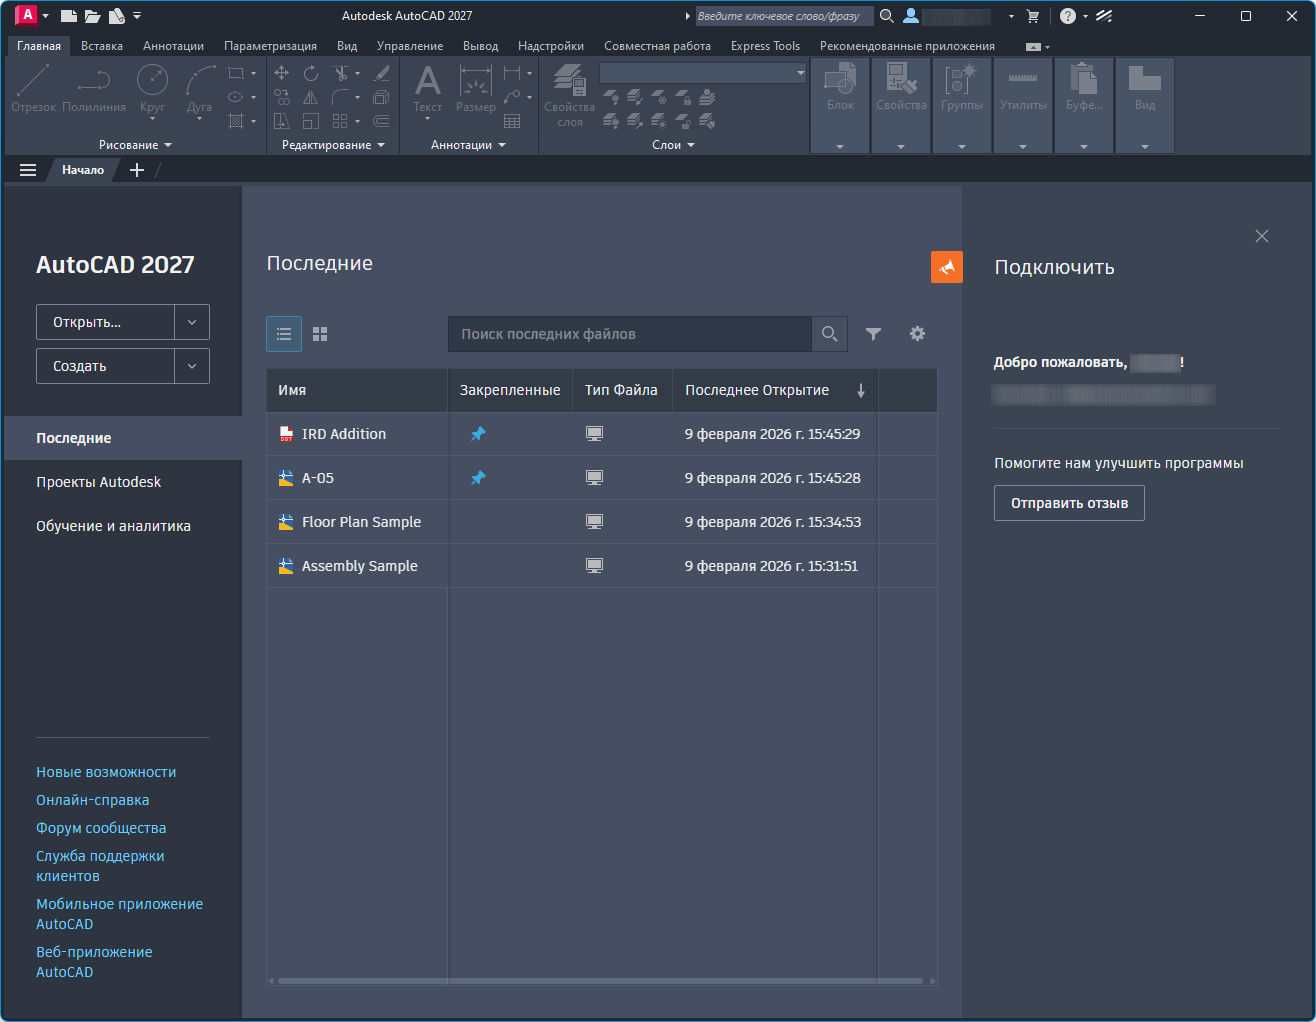The width and height of the screenshot is (1316, 1022).
Task: Open the layer selection combo box
Action: coord(703,73)
